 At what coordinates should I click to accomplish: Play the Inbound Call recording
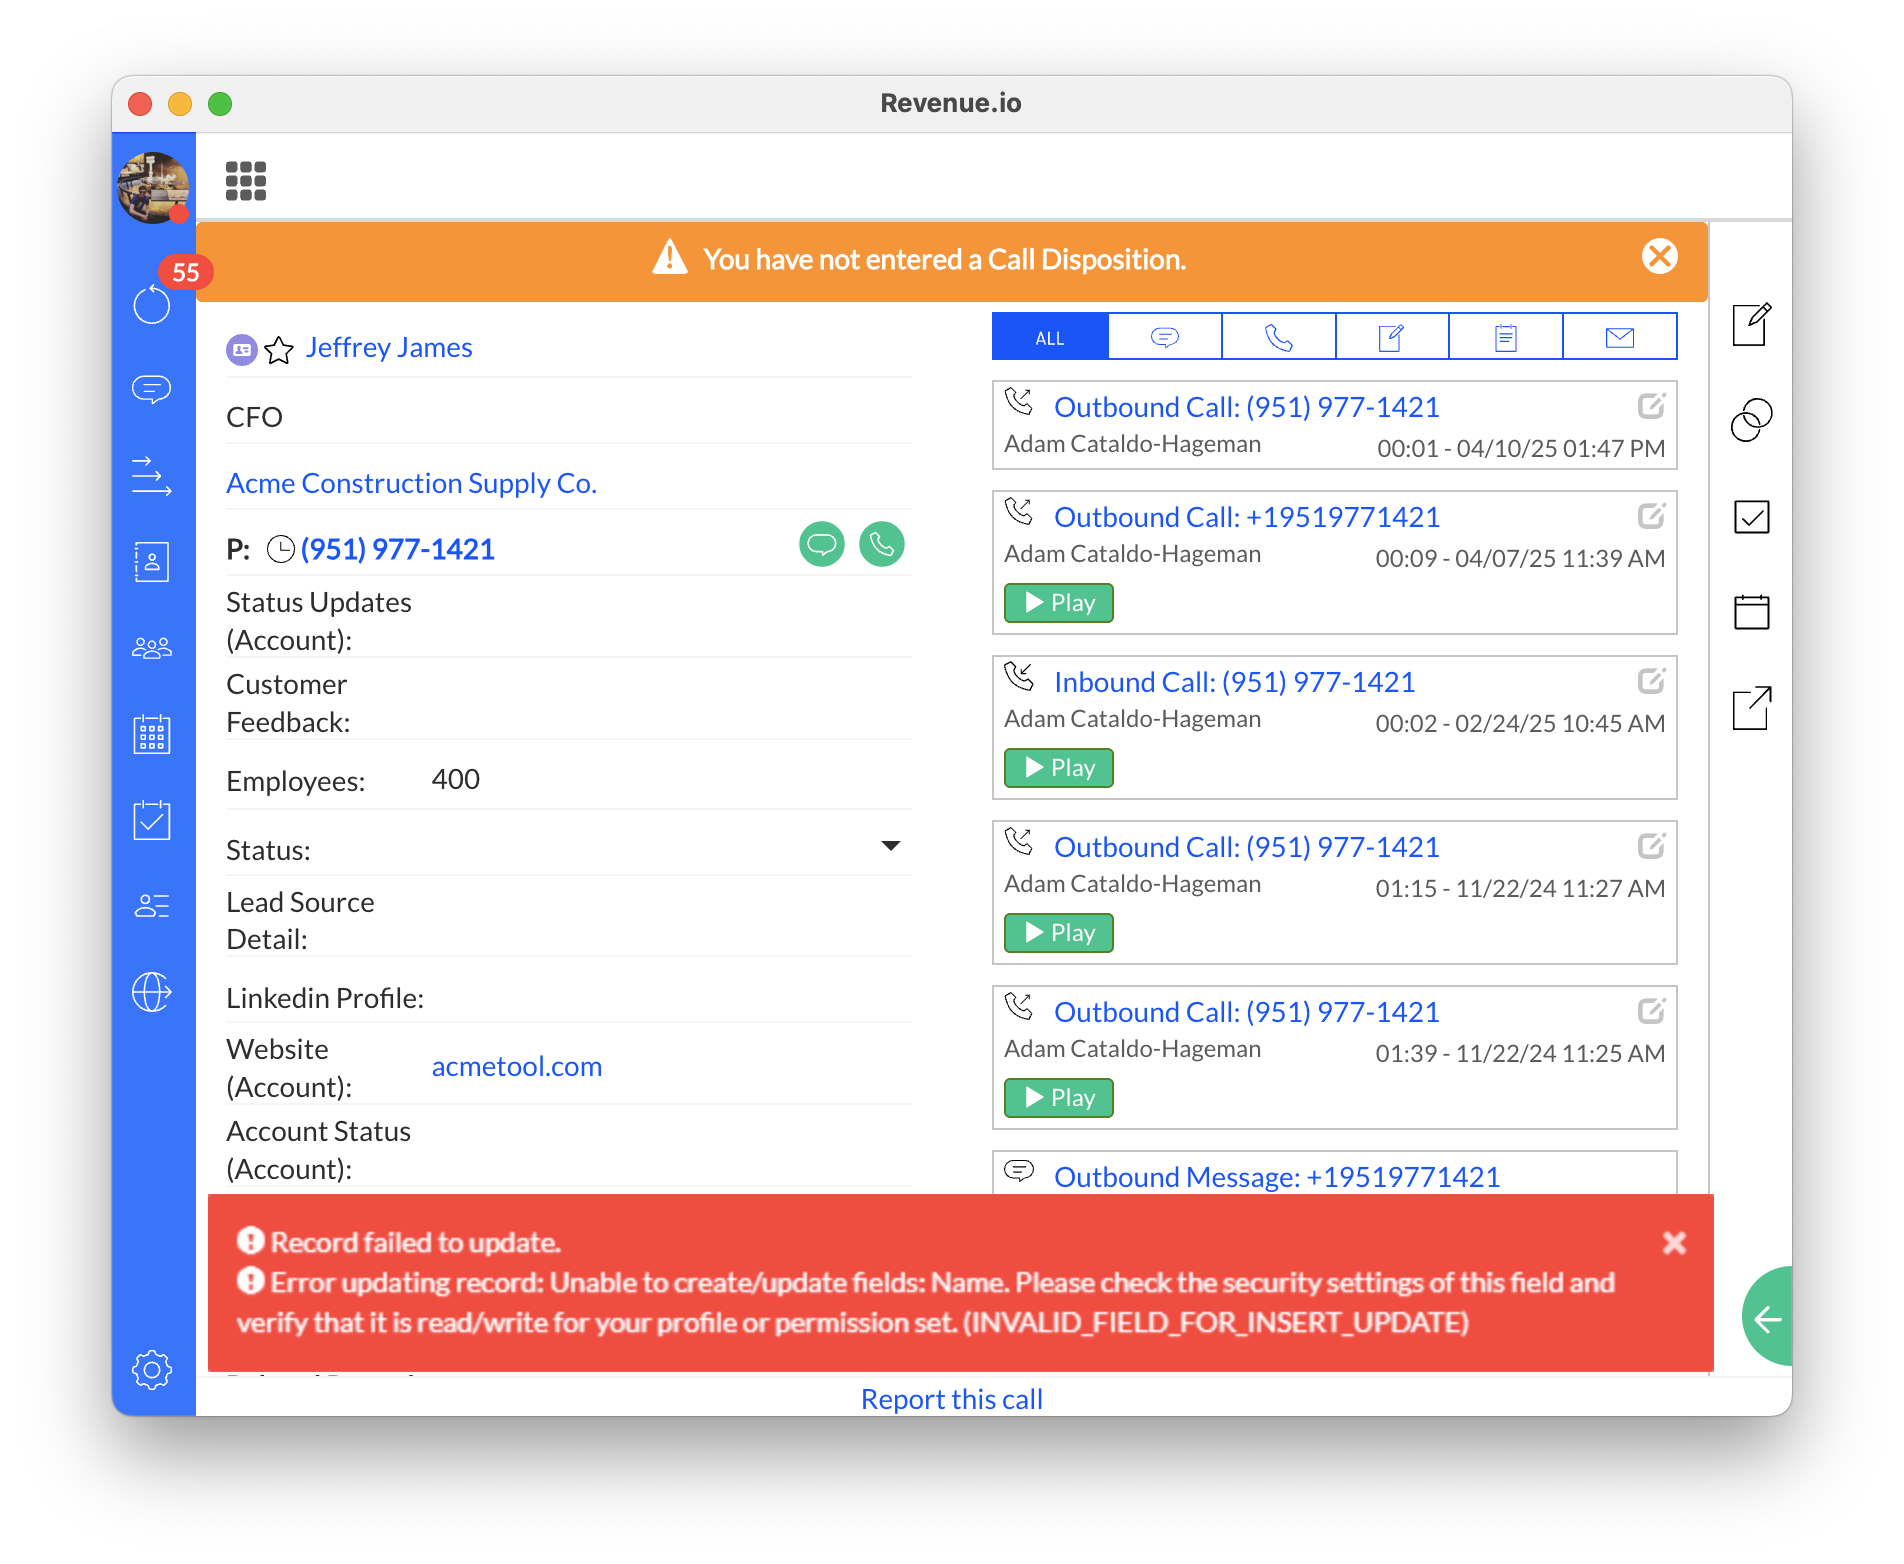click(x=1058, y=768)
